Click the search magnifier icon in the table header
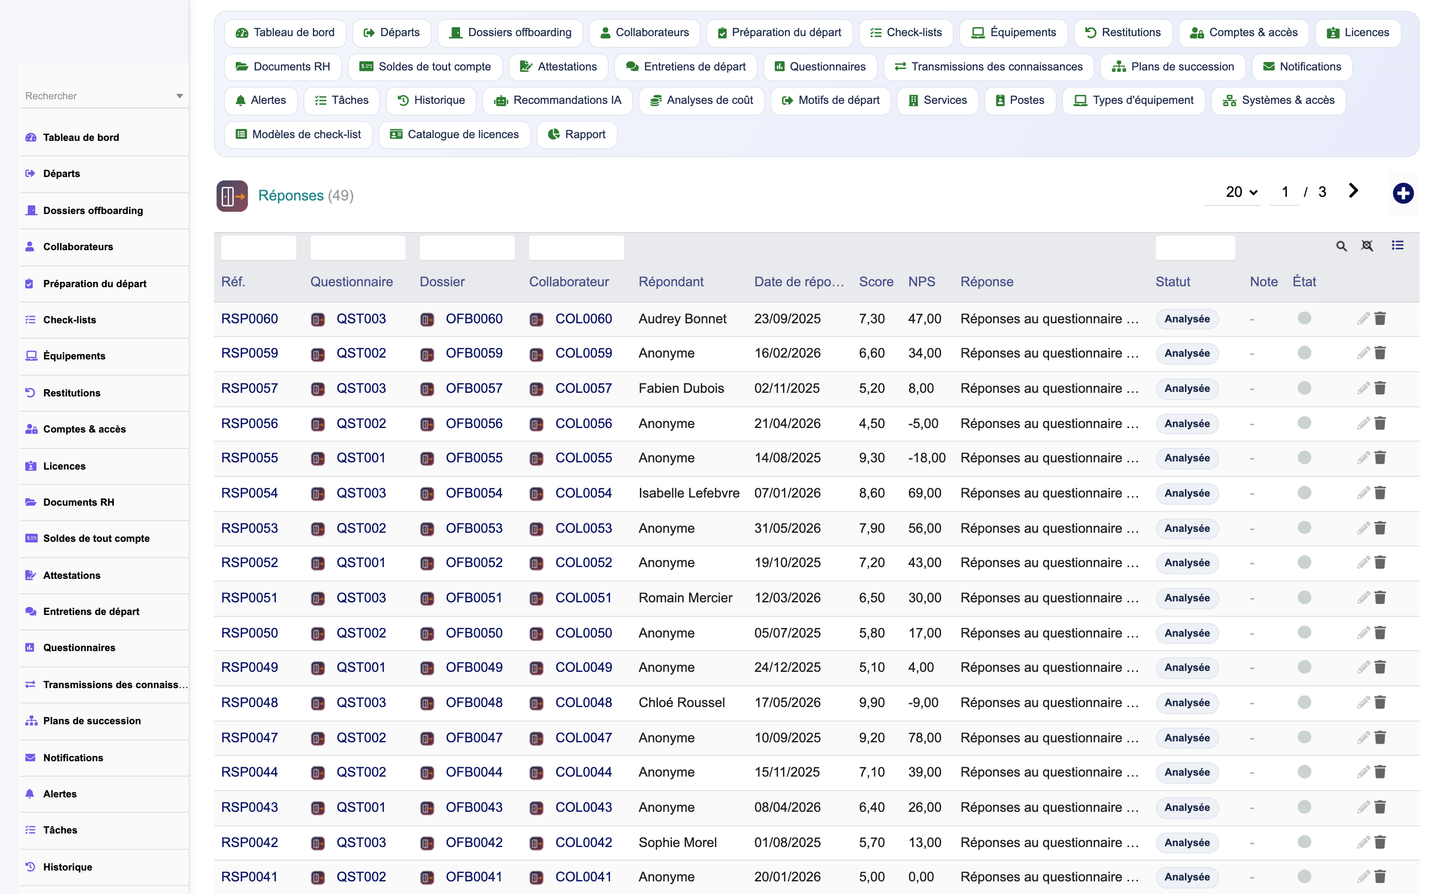The width and height of the screenshot is (1445, 894). tap(1341, 246)
